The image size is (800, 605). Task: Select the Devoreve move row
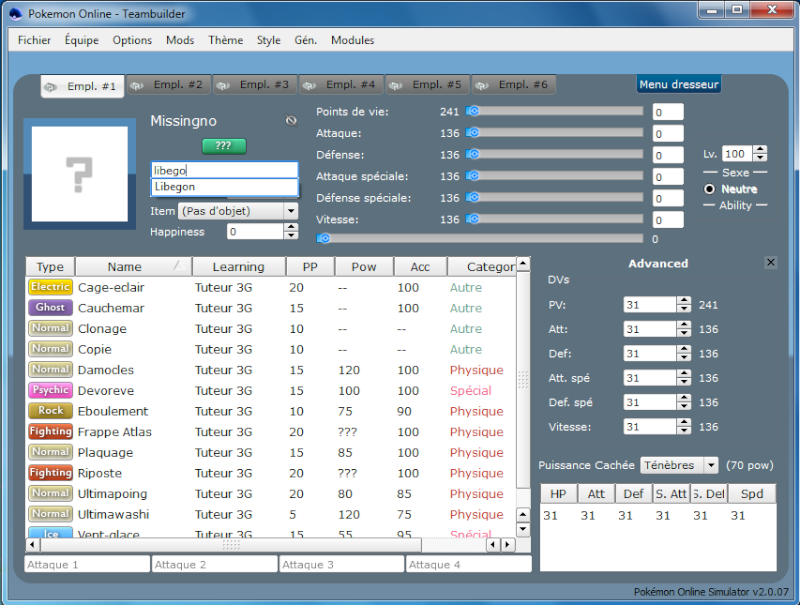click(x=271, y=391)
